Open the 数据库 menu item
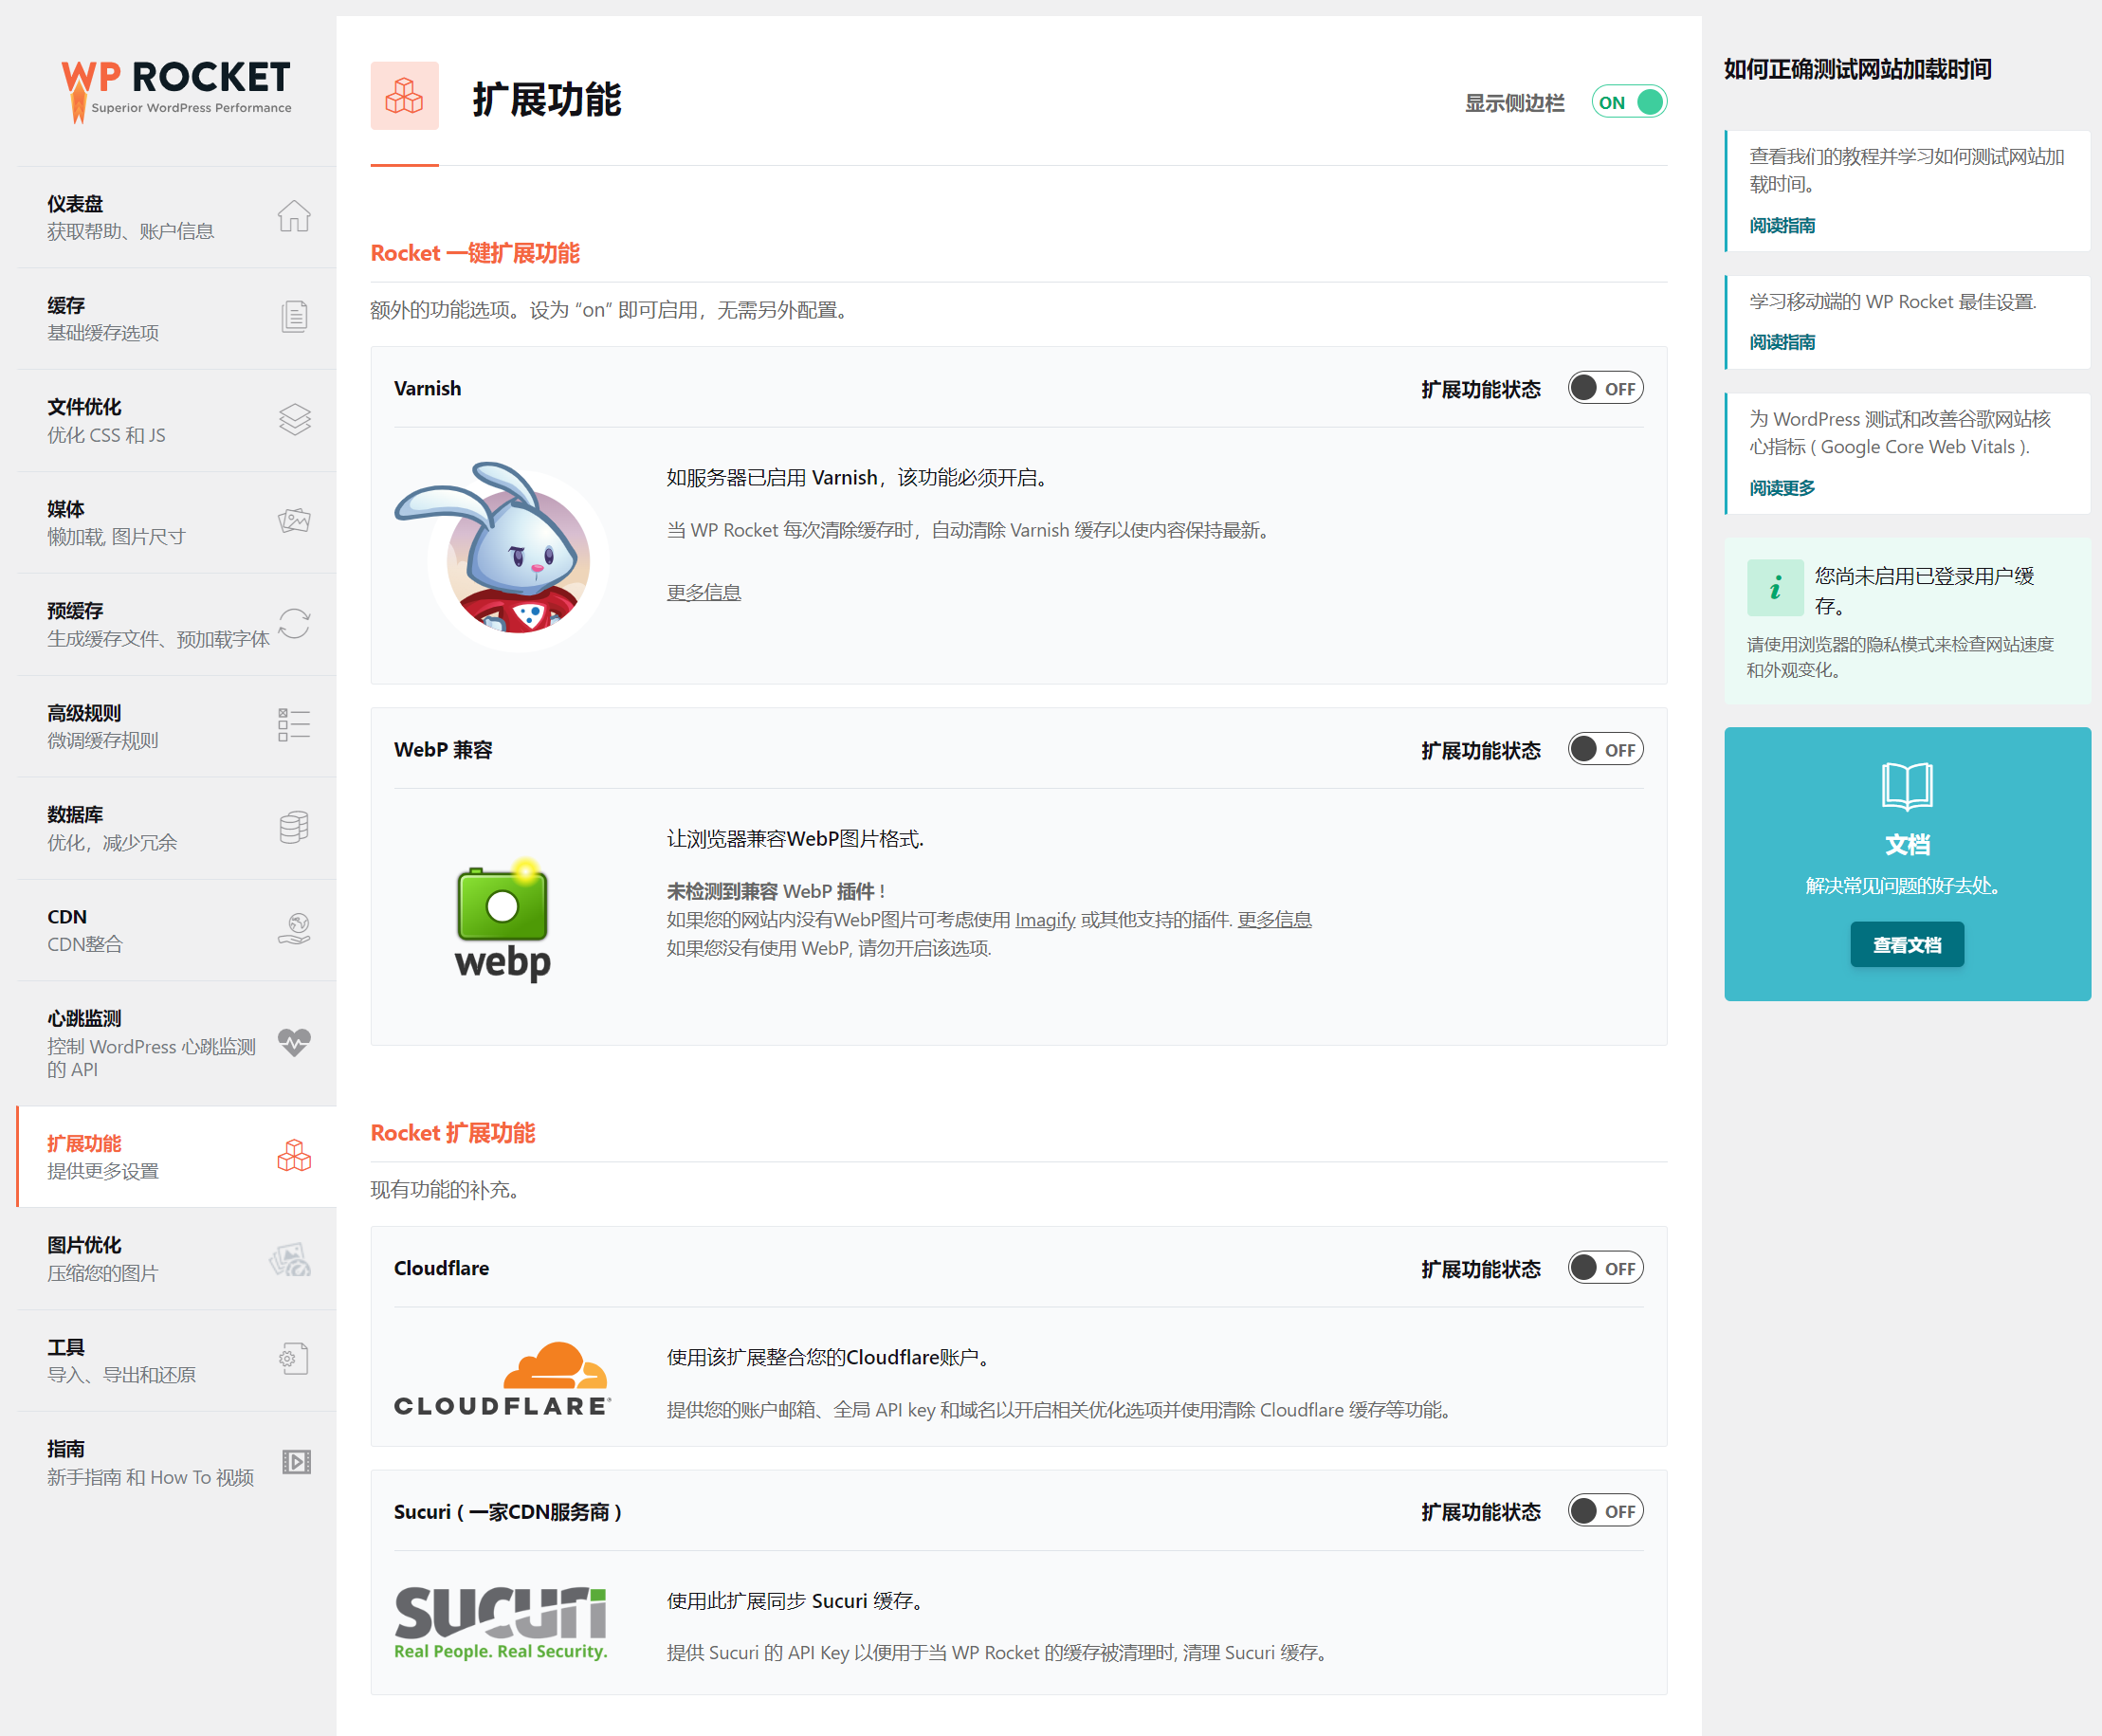 click(x=177, y=829)
